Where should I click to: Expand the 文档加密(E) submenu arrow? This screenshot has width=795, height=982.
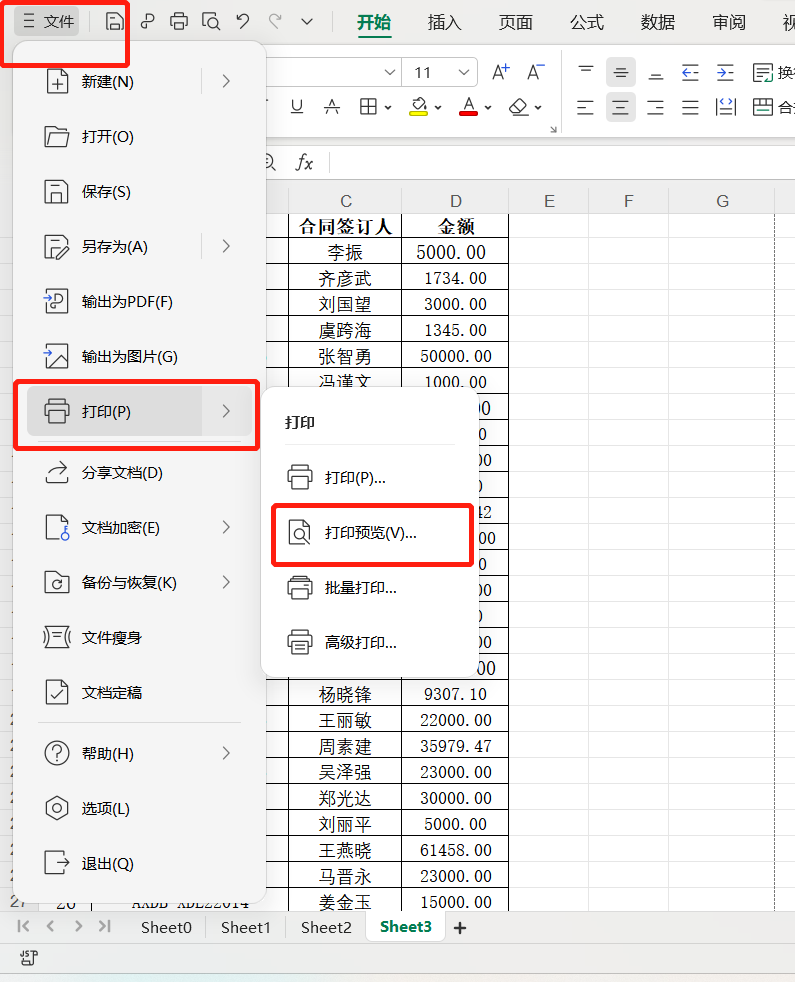coord(226,528)
